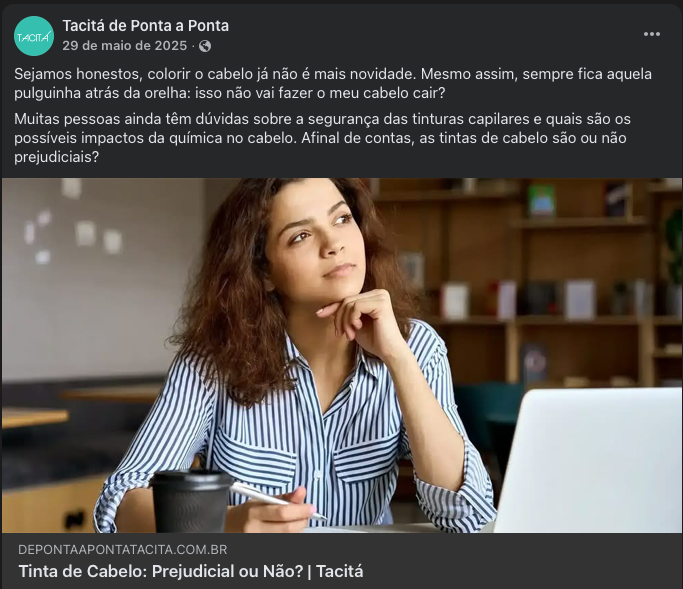Open the post date 29 de maio de 2025

pos(125,46)
